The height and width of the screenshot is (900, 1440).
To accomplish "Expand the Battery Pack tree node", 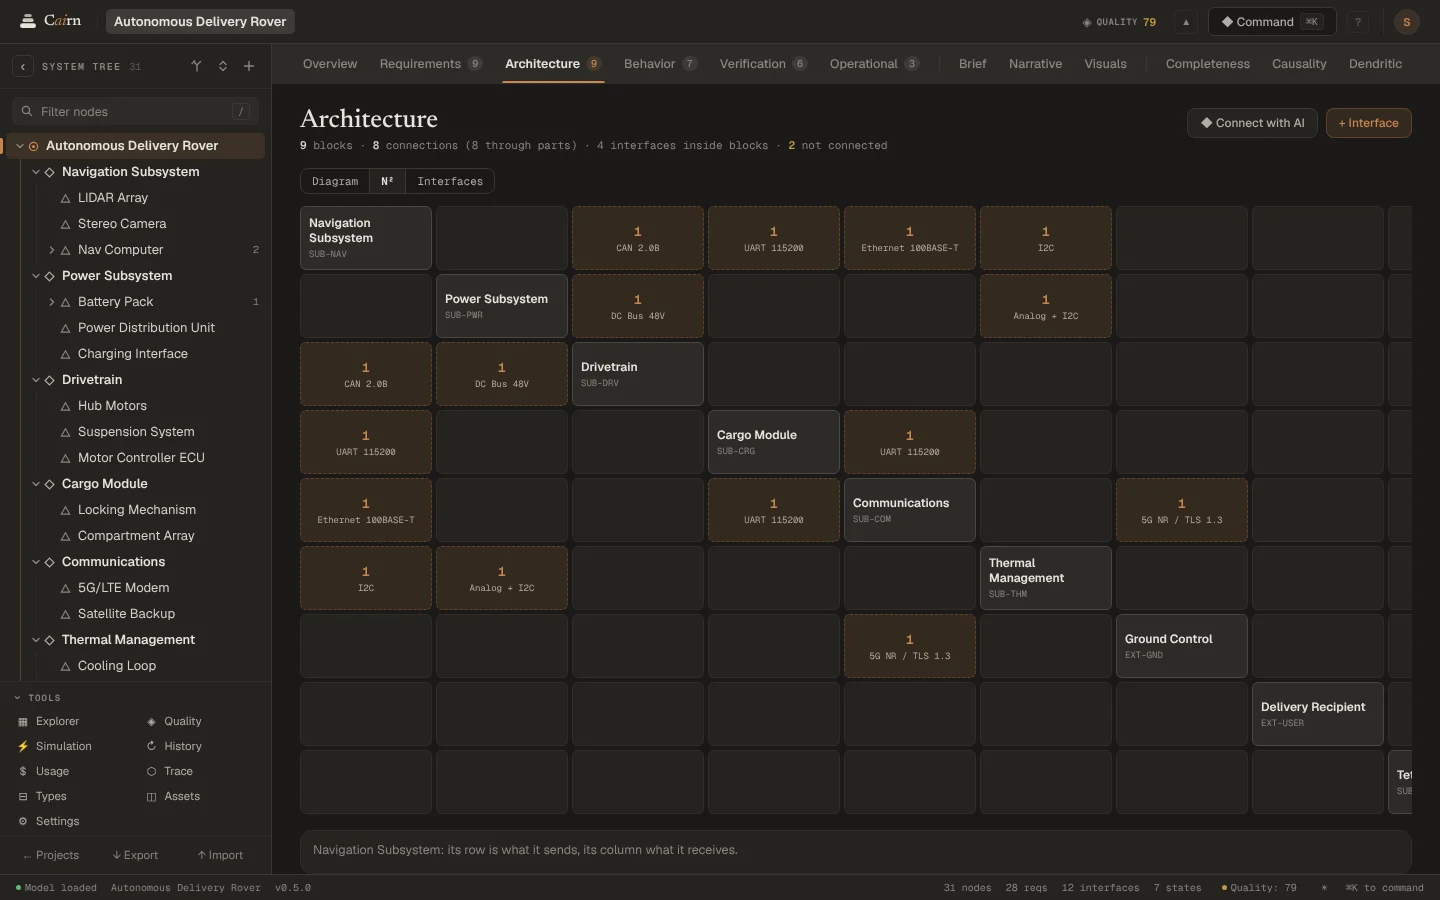I will (x=52, y=302).
